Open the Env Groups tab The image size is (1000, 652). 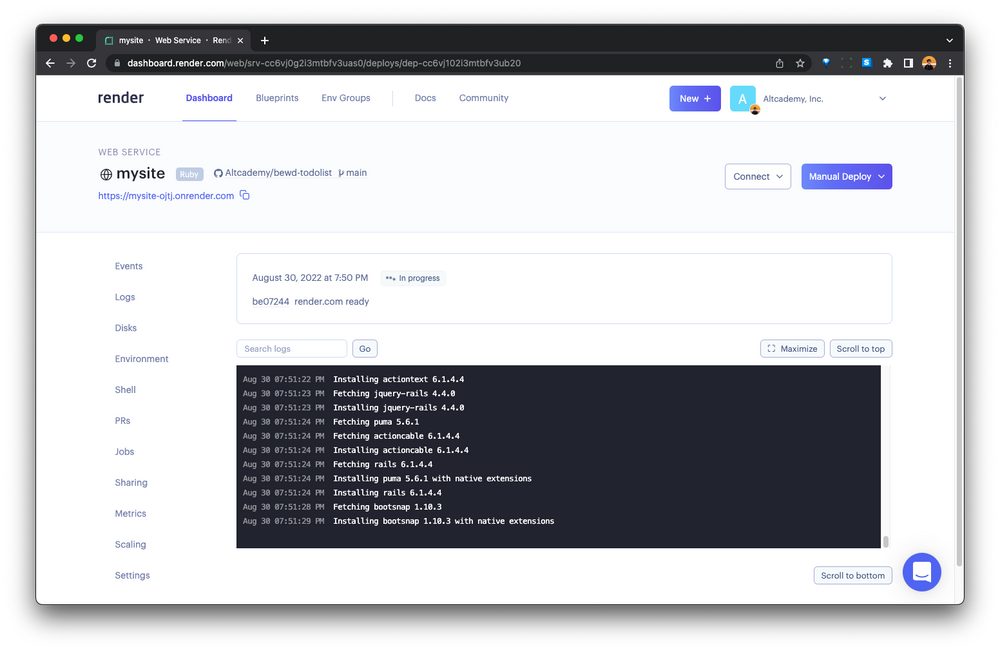click(346, 98)
